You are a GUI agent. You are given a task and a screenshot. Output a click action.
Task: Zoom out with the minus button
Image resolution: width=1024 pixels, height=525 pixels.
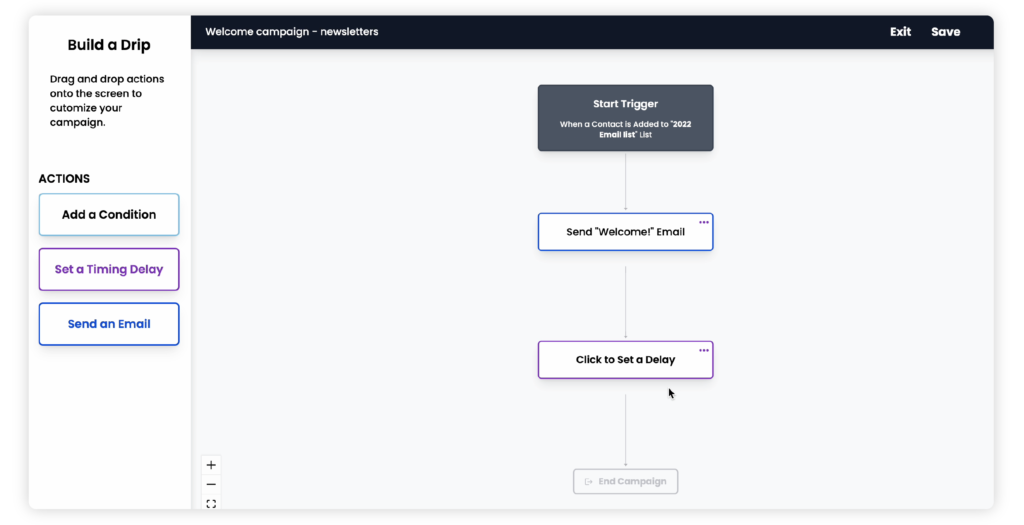pyautogui.click(x=211, y=484)
